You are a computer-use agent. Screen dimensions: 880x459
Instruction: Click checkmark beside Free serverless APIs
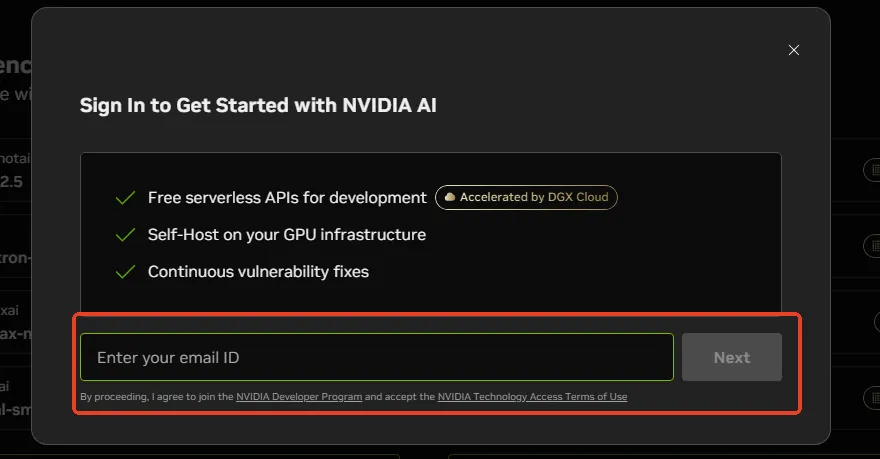125,197
